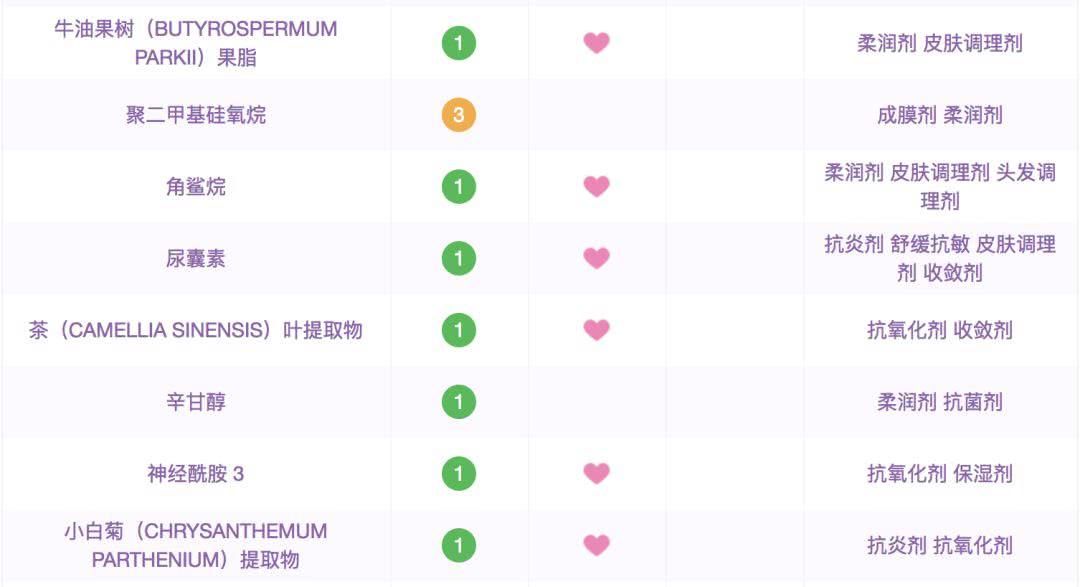
Task: Click green safety badge for 辛甘醇
Action: click(x=459, y=402)
